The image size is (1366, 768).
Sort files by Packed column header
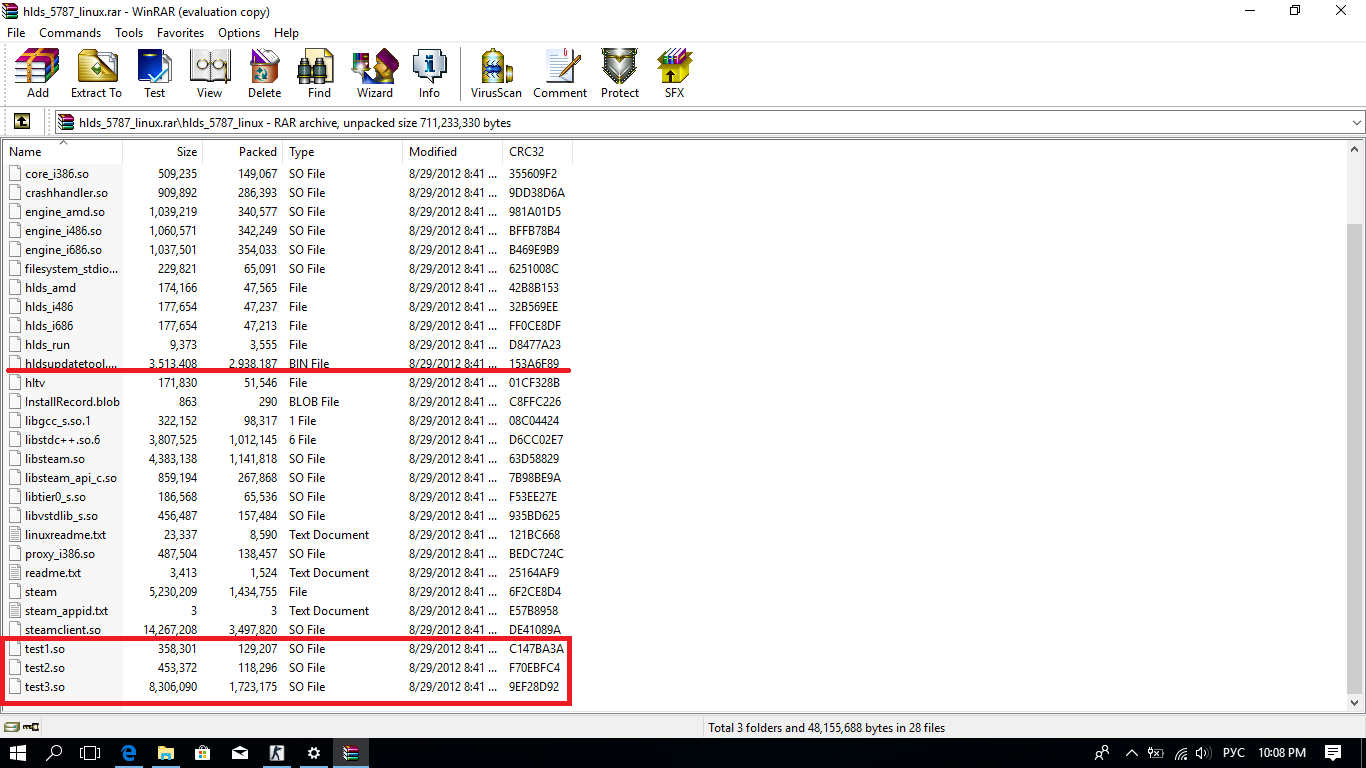pos(243,152)
